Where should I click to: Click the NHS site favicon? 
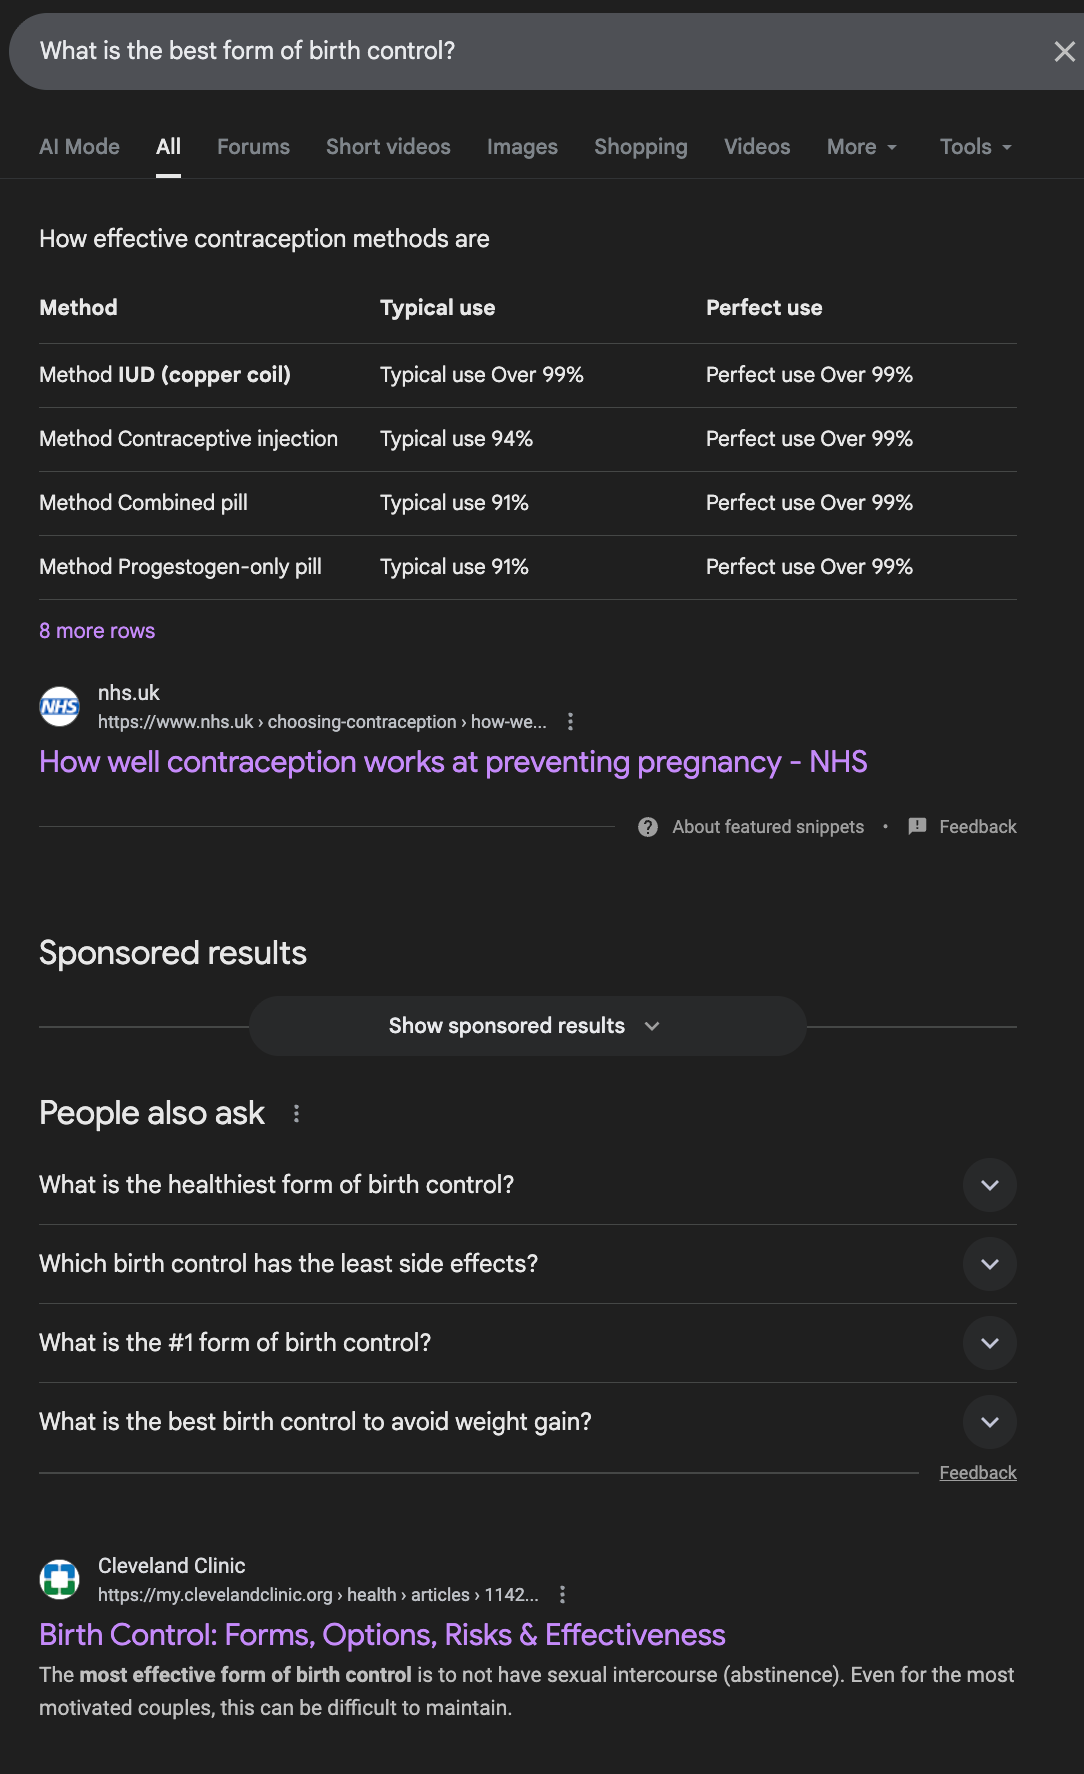(x=59, y=708)
